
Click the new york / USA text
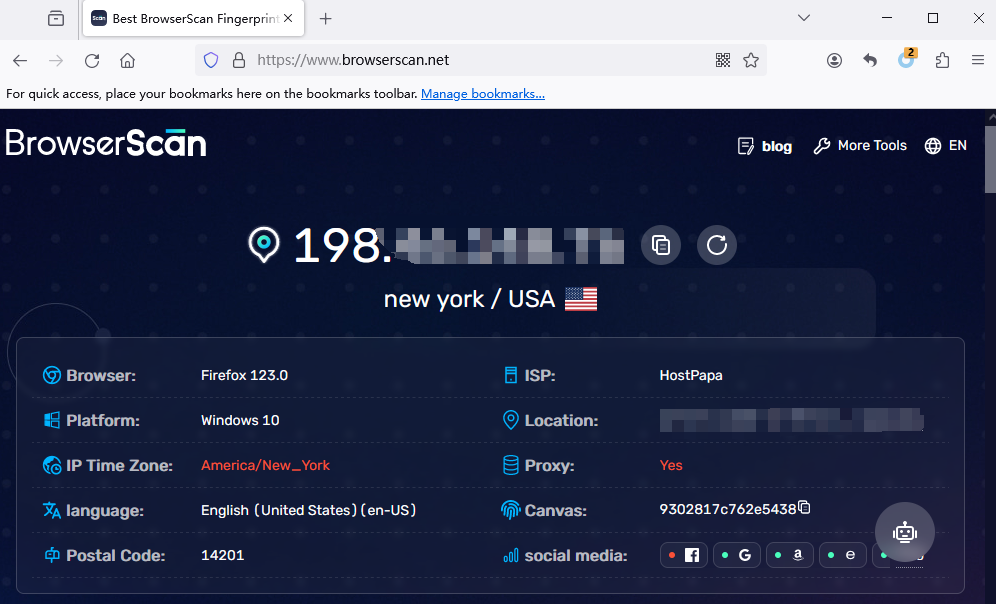(x=469, y=299)
